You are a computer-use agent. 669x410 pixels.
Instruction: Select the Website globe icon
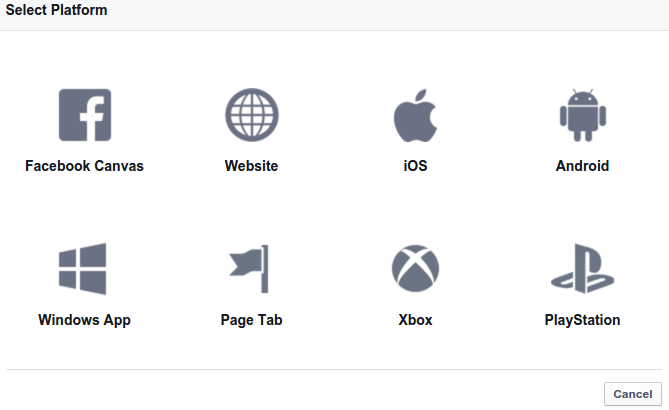(252, 115)
